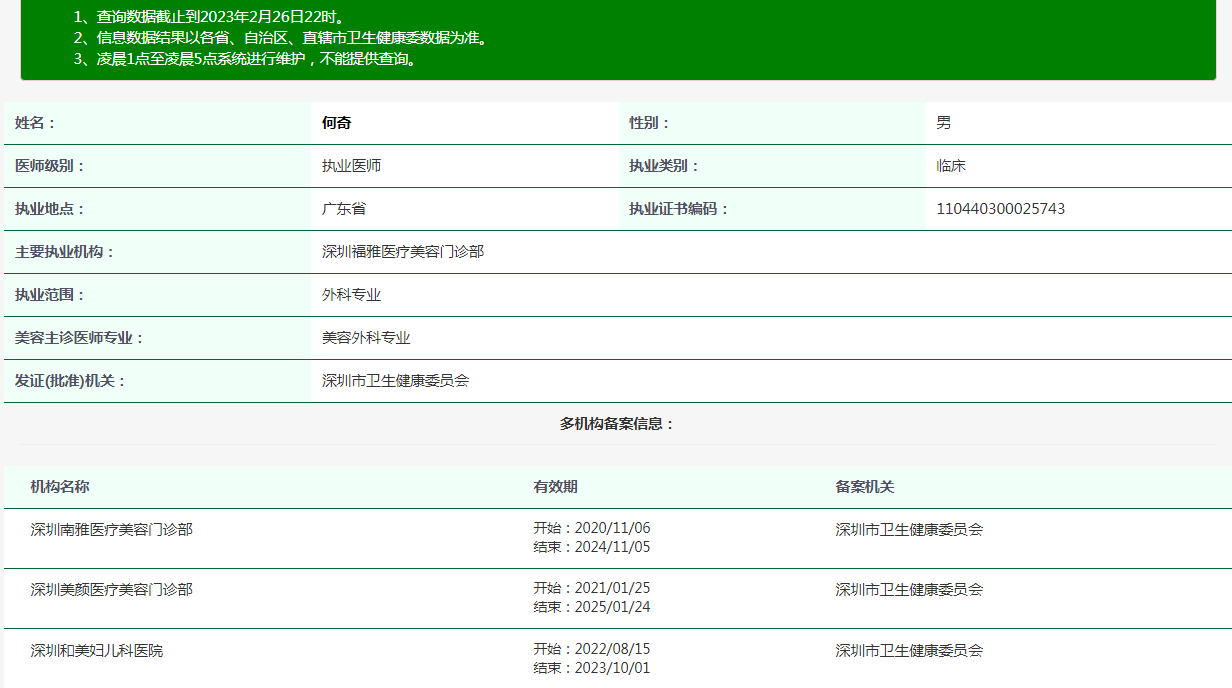
Task: Click the 外科专业 practice scope value
Action: click(x=351, y=295)
